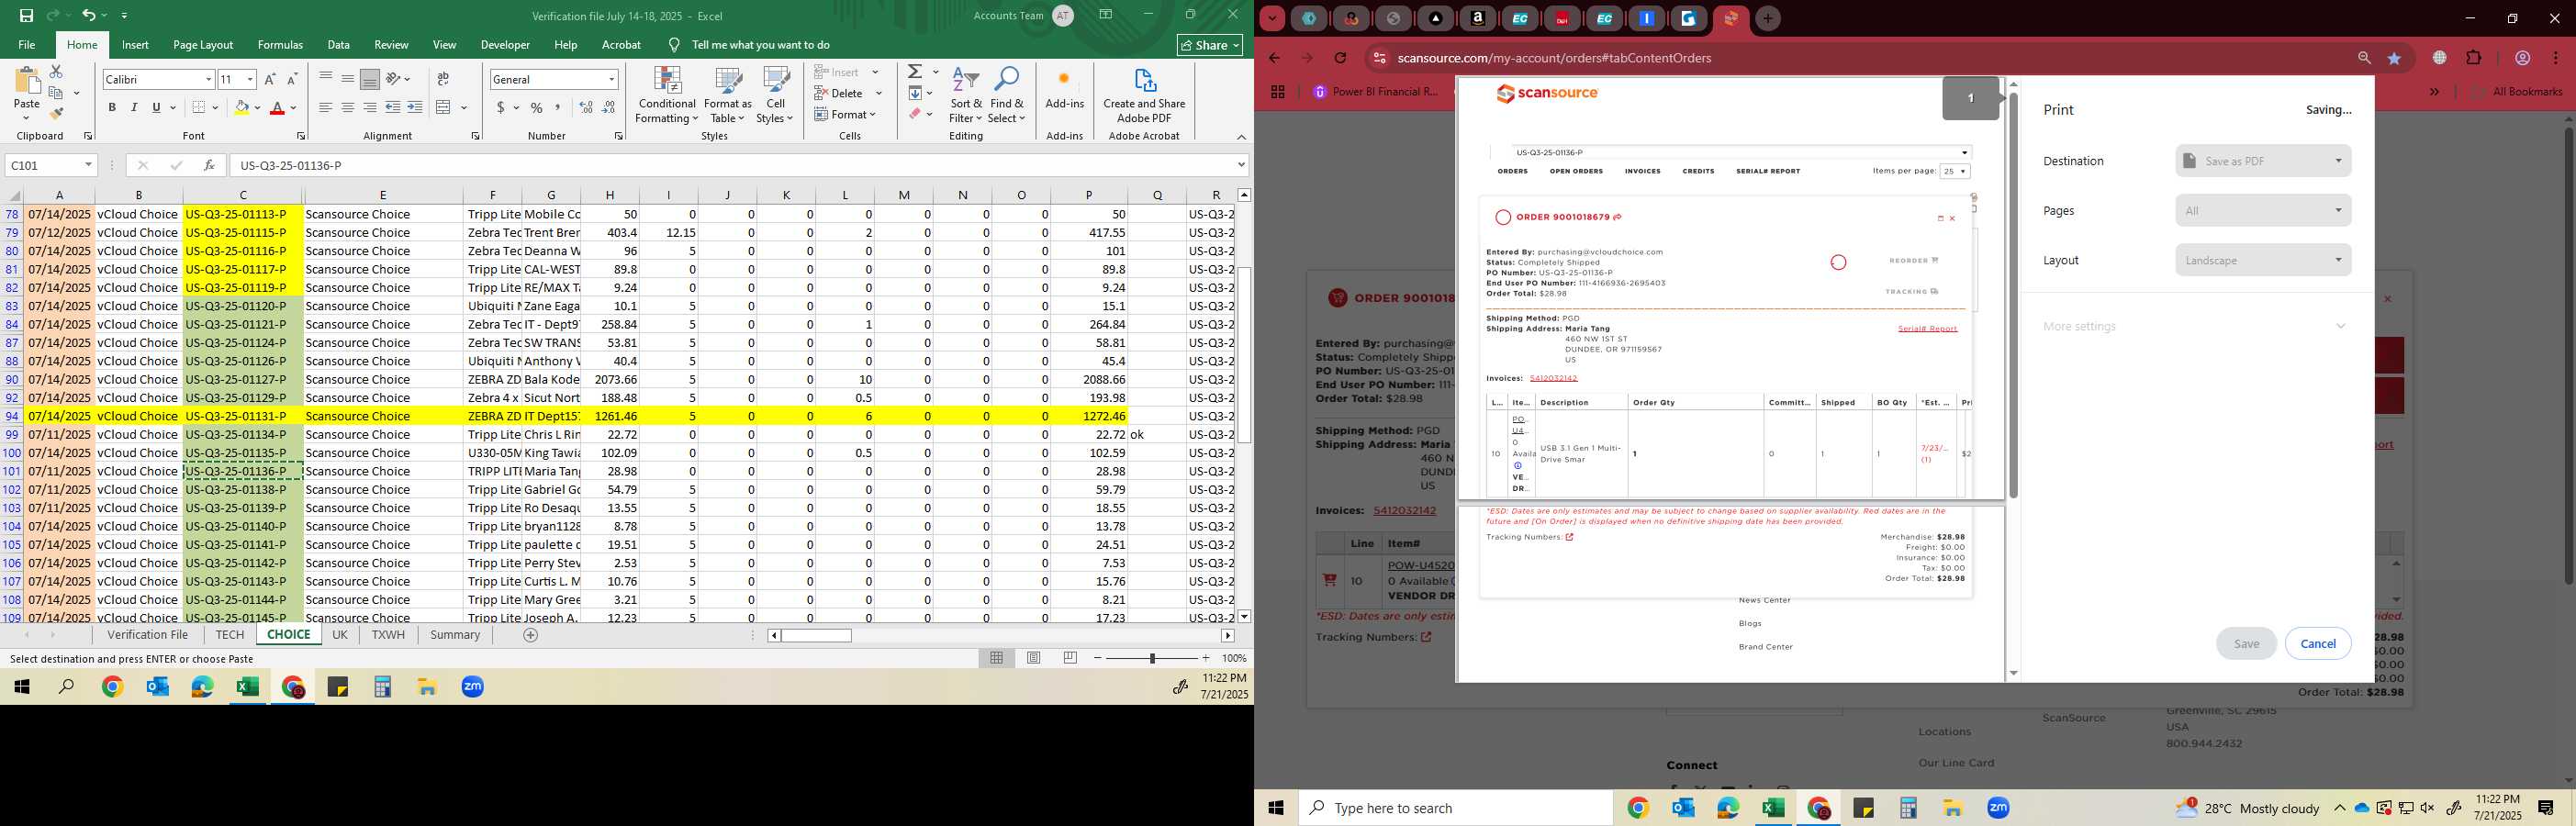Open Sort & Filter menu
Viewport: 2576px width, 826px height.
pos(966,95)
